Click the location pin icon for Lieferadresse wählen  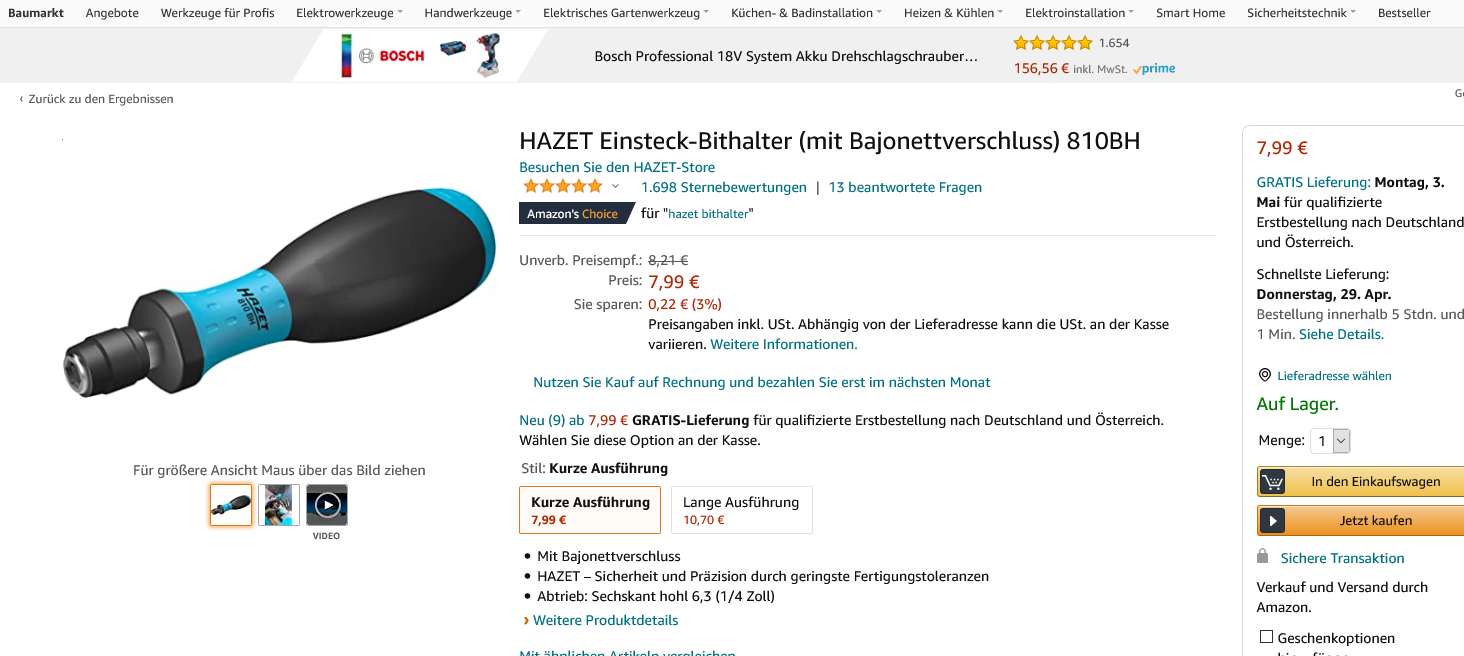click(1265, 376)
